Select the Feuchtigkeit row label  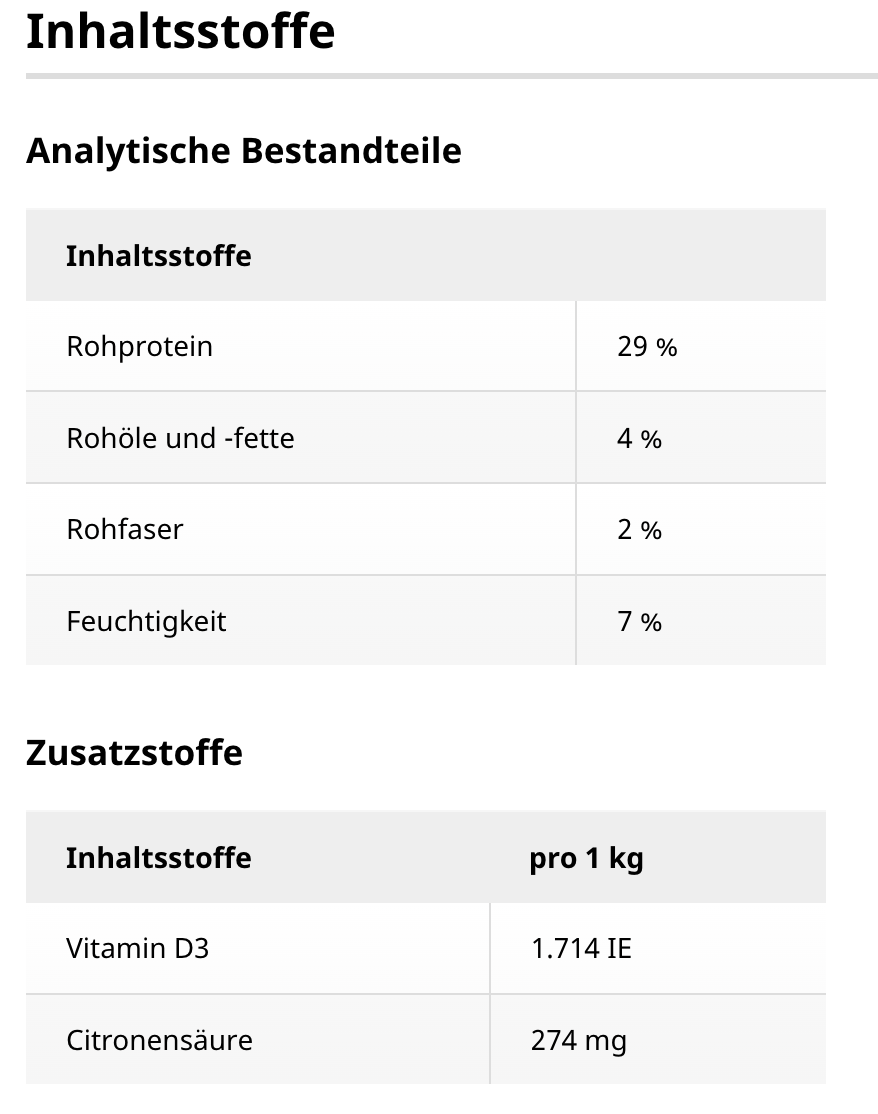[146, 621]
